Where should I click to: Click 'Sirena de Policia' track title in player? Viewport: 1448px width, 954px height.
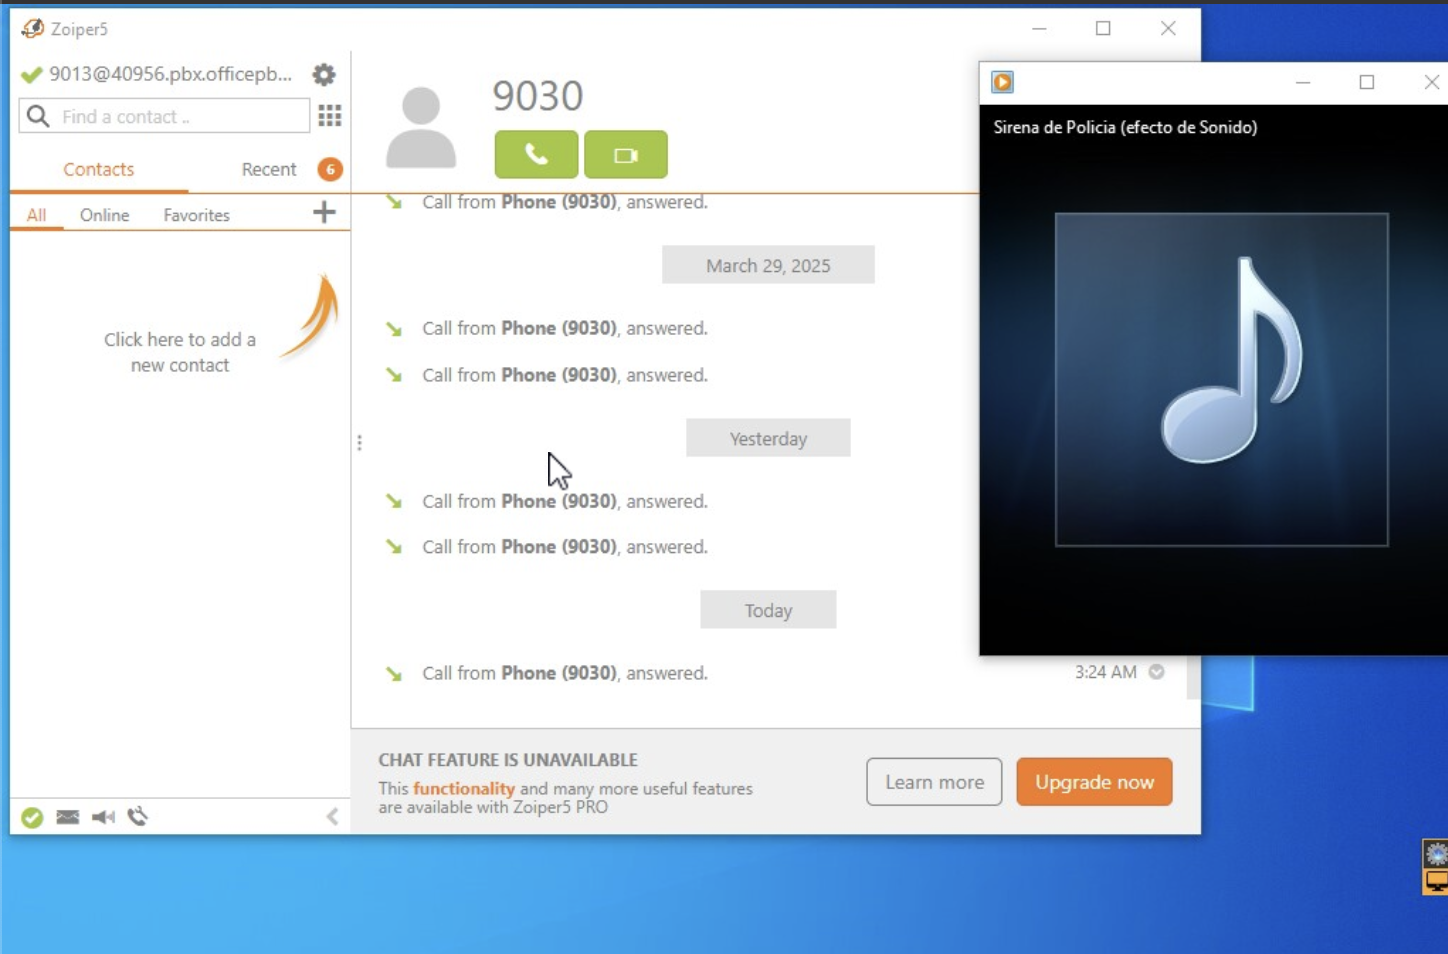click(1125, 127)
